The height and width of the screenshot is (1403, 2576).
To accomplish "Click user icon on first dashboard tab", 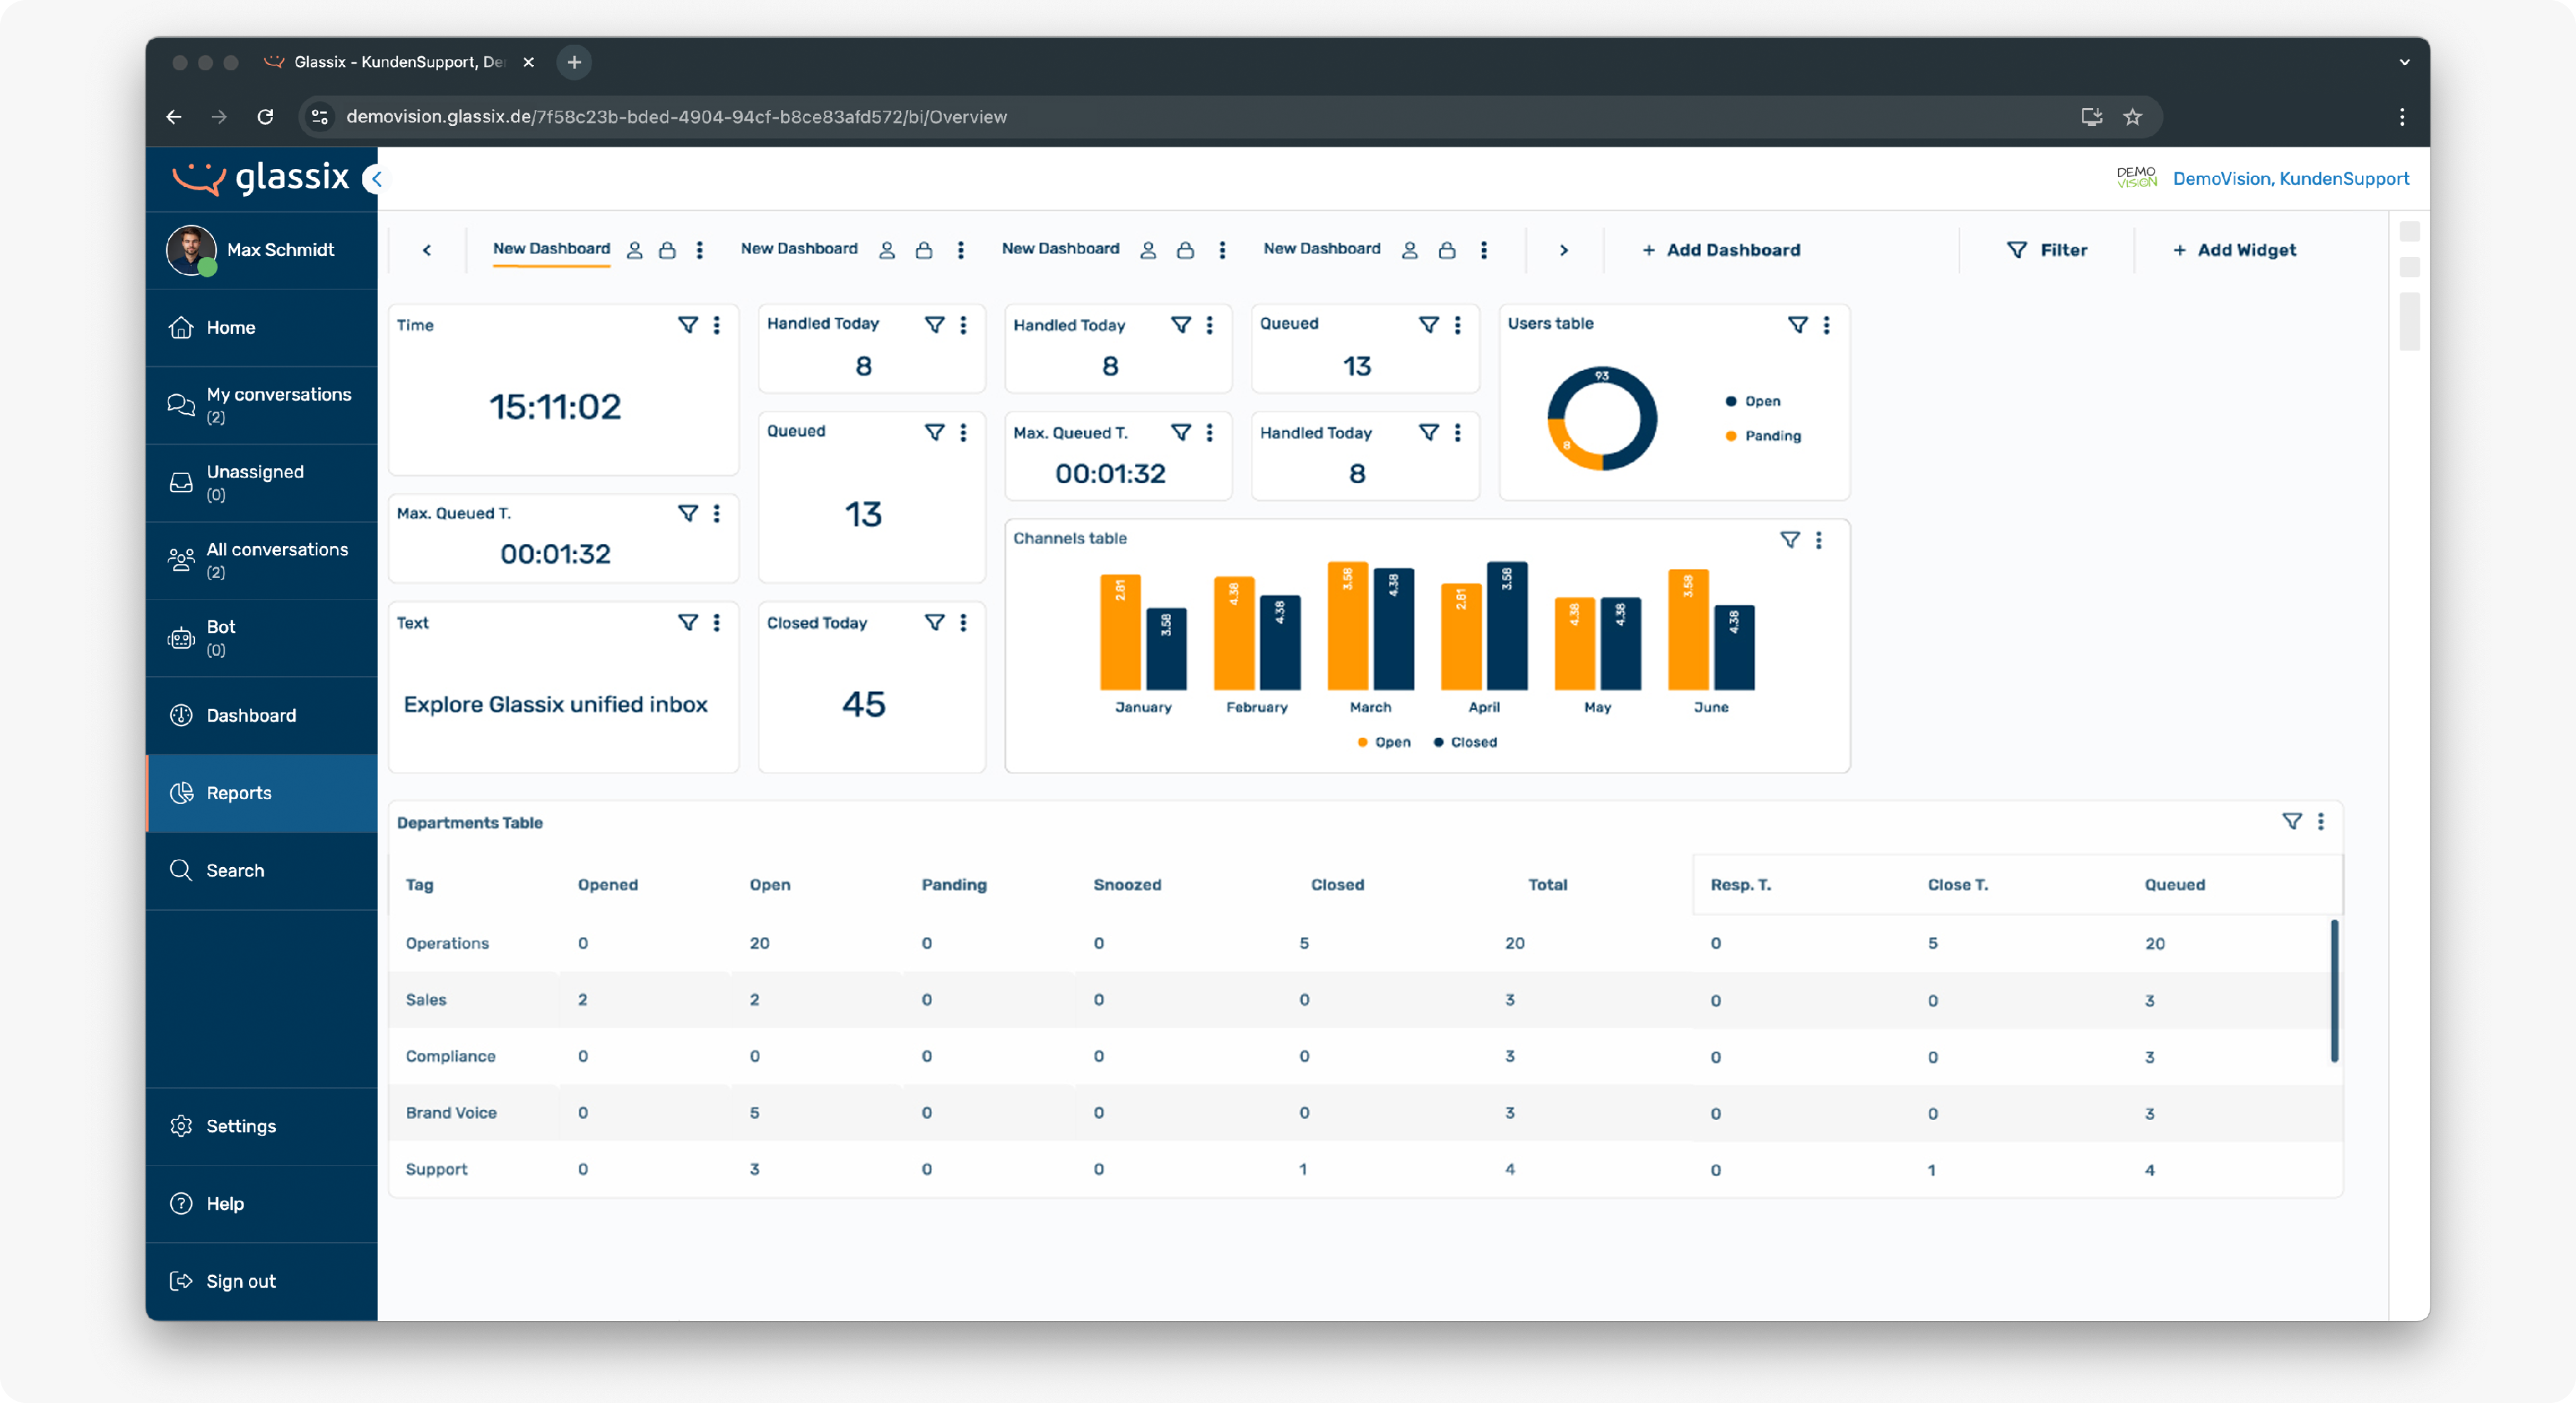I will click(634, 250).
